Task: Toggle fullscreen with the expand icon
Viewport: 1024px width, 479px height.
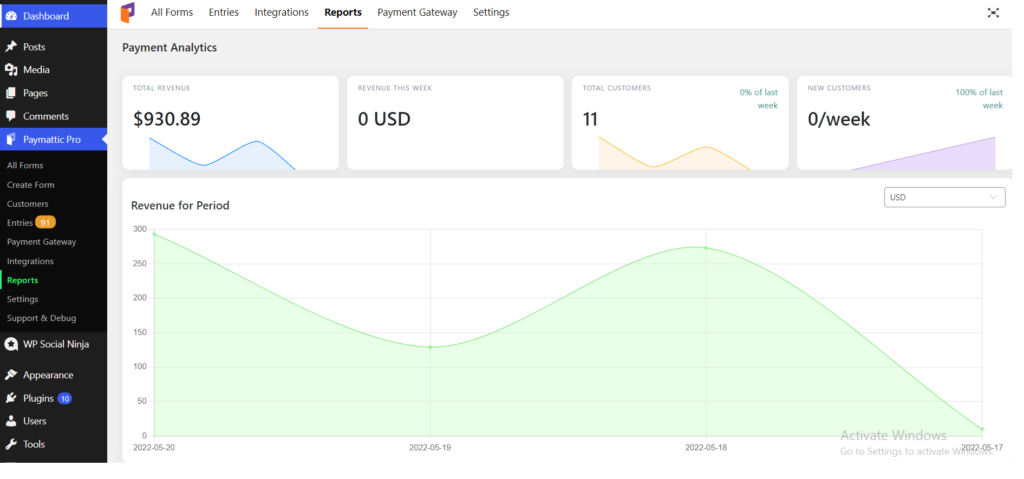Action: coord(993,12)
